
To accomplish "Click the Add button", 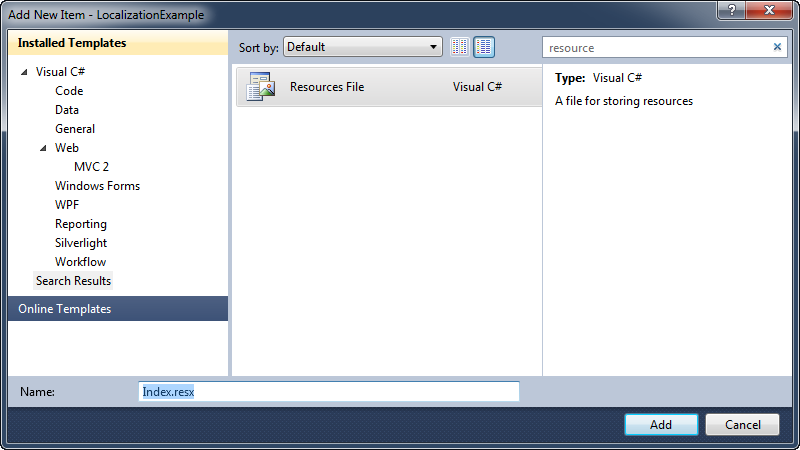I will click(661, 424).
